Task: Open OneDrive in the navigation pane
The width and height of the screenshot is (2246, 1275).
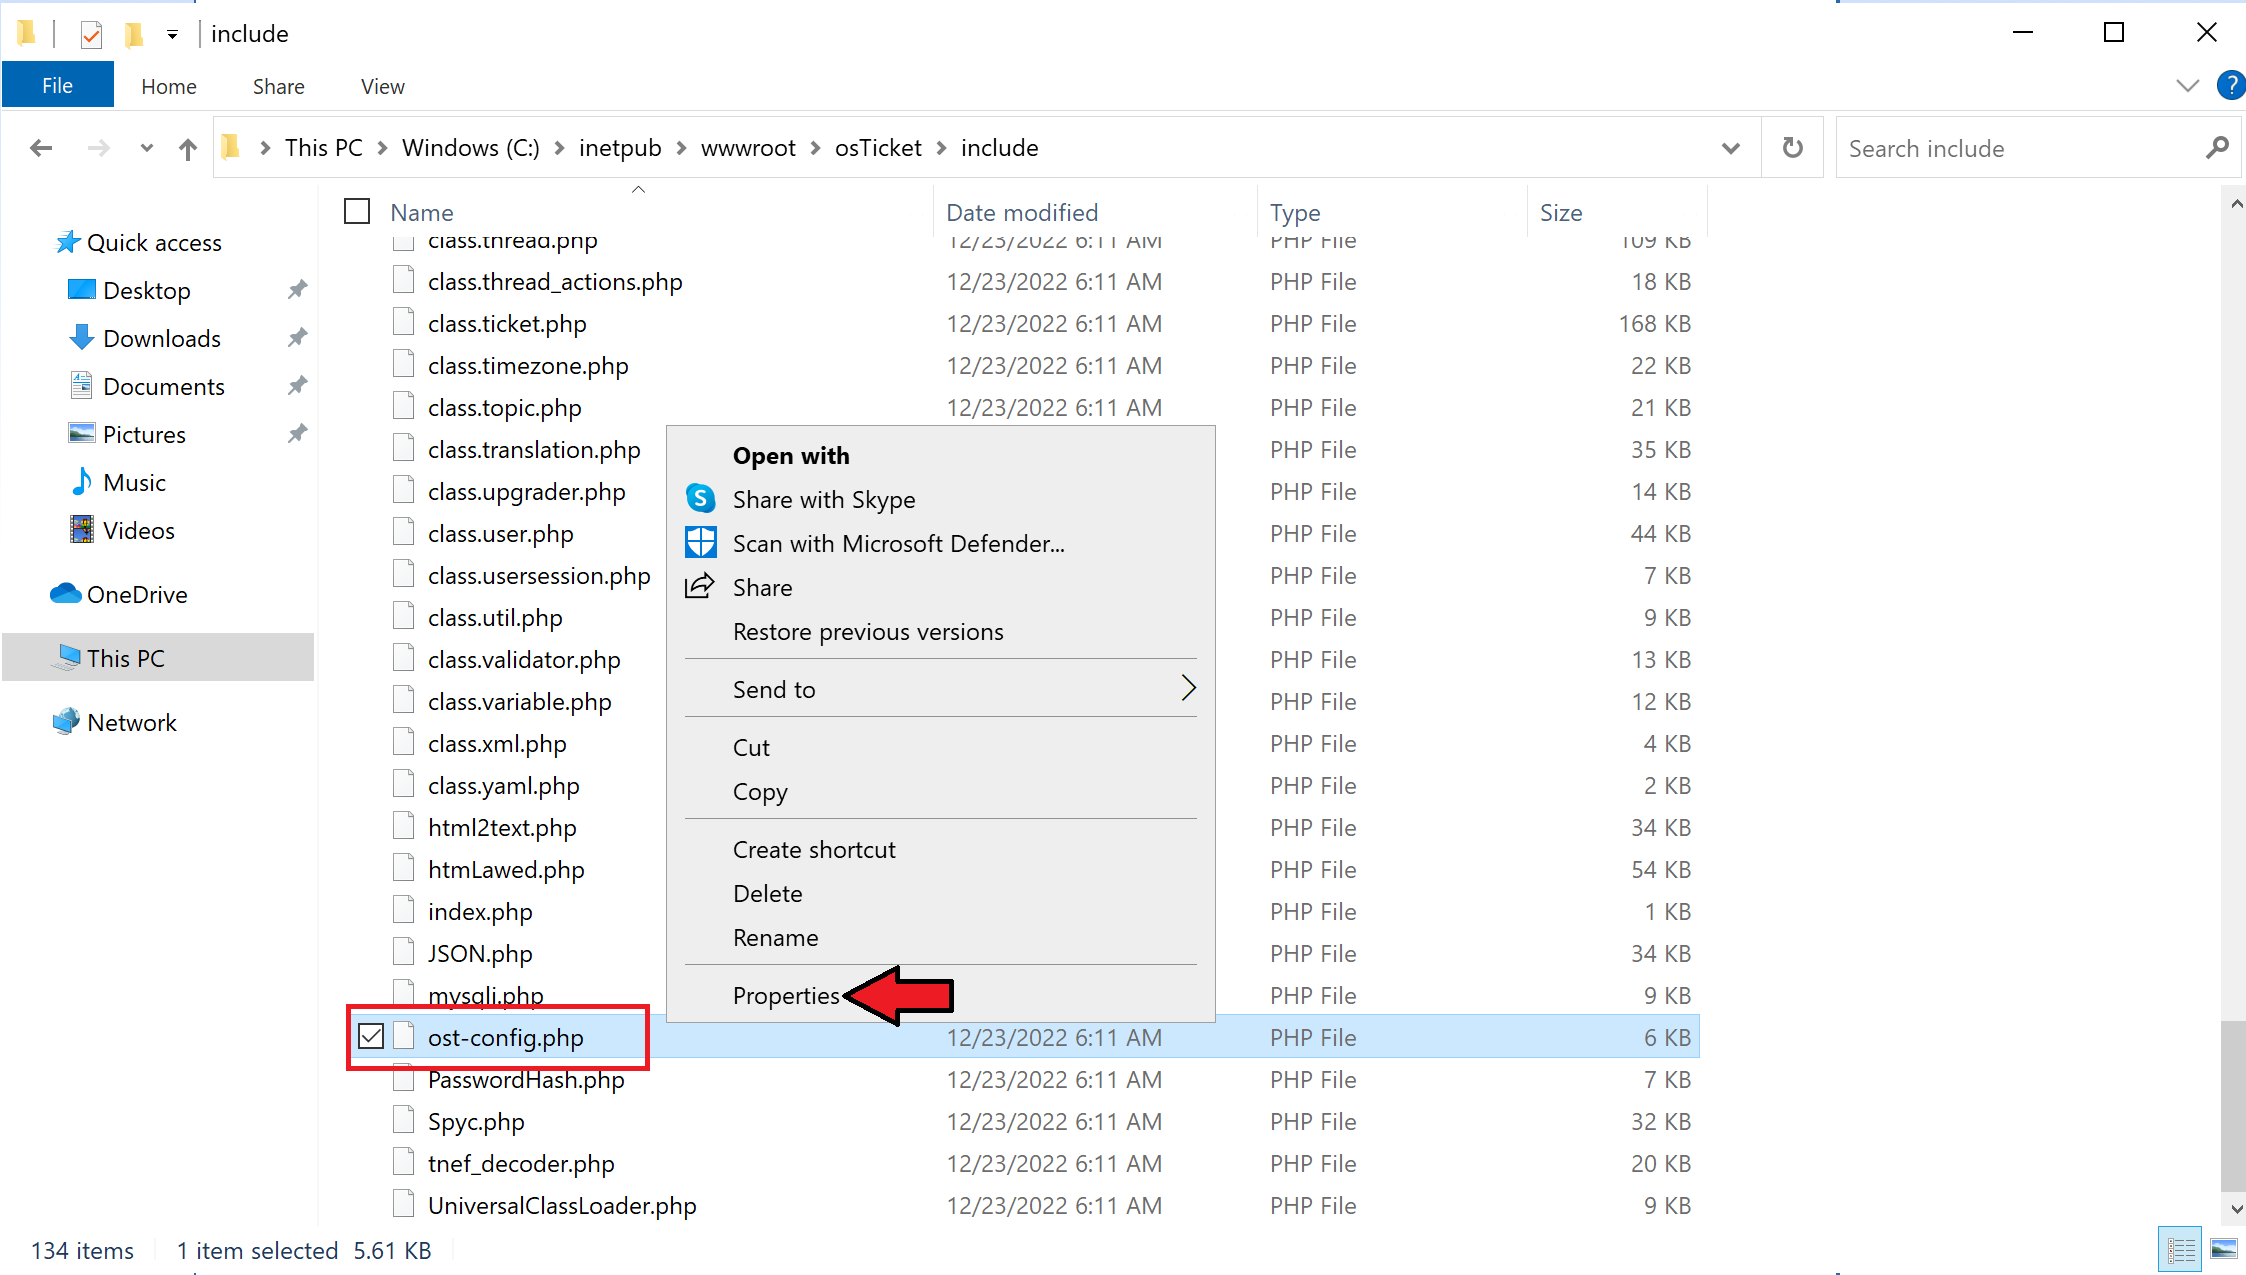Action: (137, 595)
